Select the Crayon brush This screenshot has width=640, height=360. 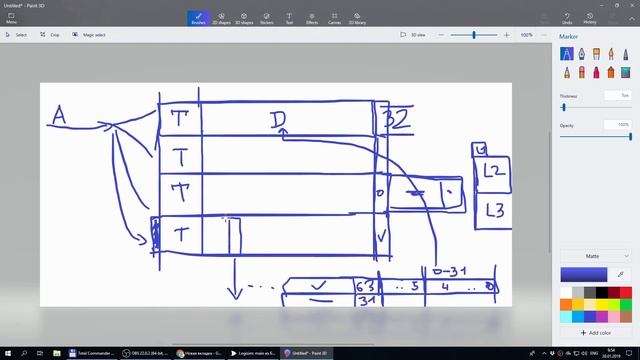coord(596,73)
